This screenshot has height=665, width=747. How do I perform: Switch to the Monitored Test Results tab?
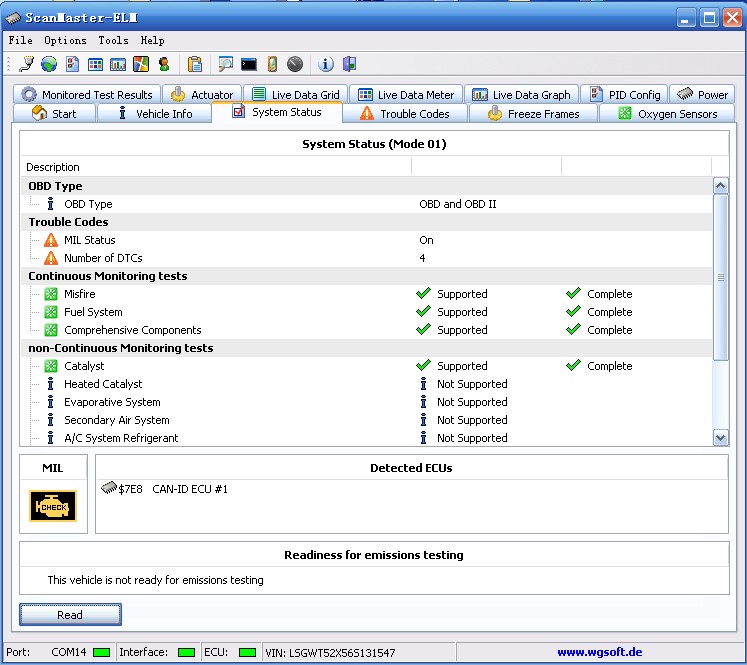(87, 95)
